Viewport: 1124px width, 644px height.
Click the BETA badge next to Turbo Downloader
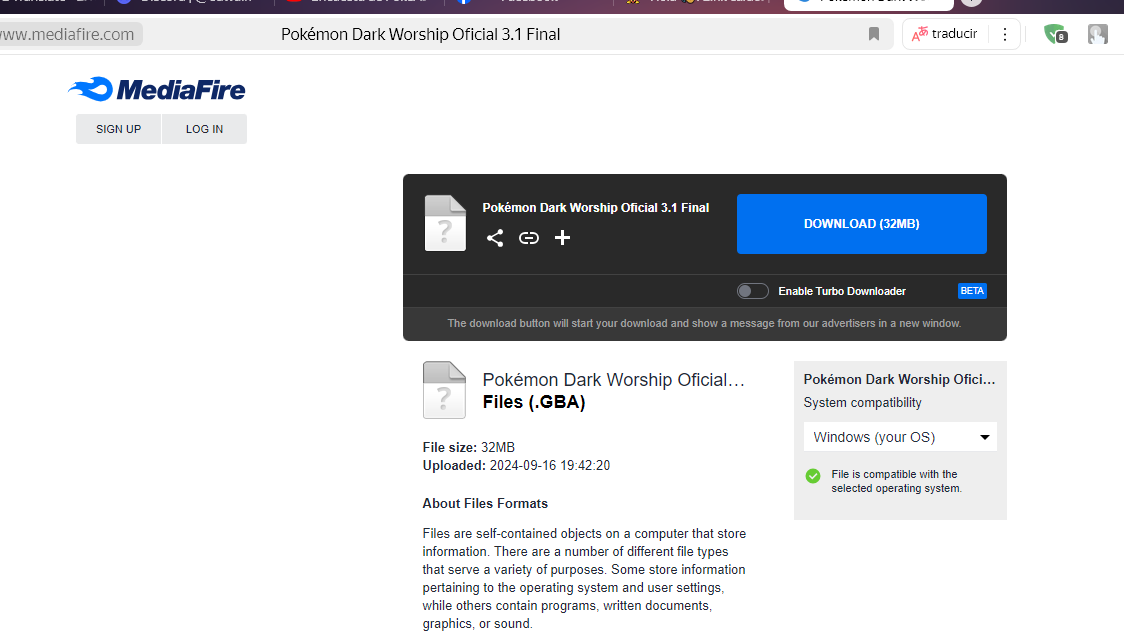click(972, 291)
